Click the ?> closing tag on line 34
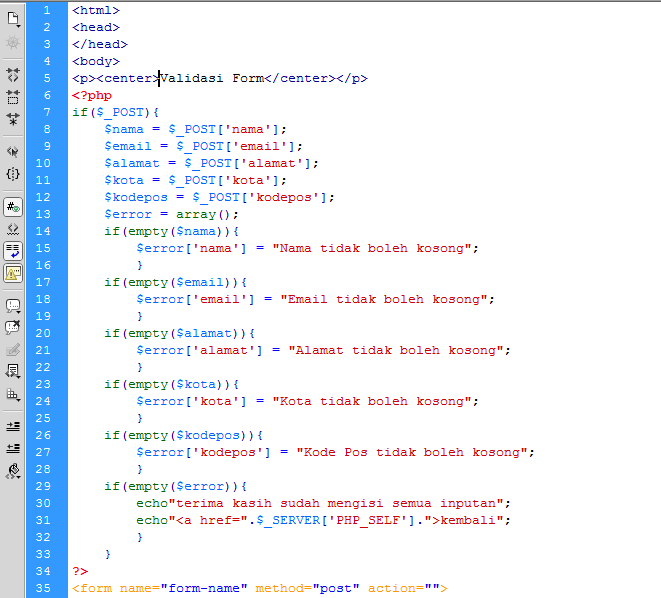 coord(80,571)
